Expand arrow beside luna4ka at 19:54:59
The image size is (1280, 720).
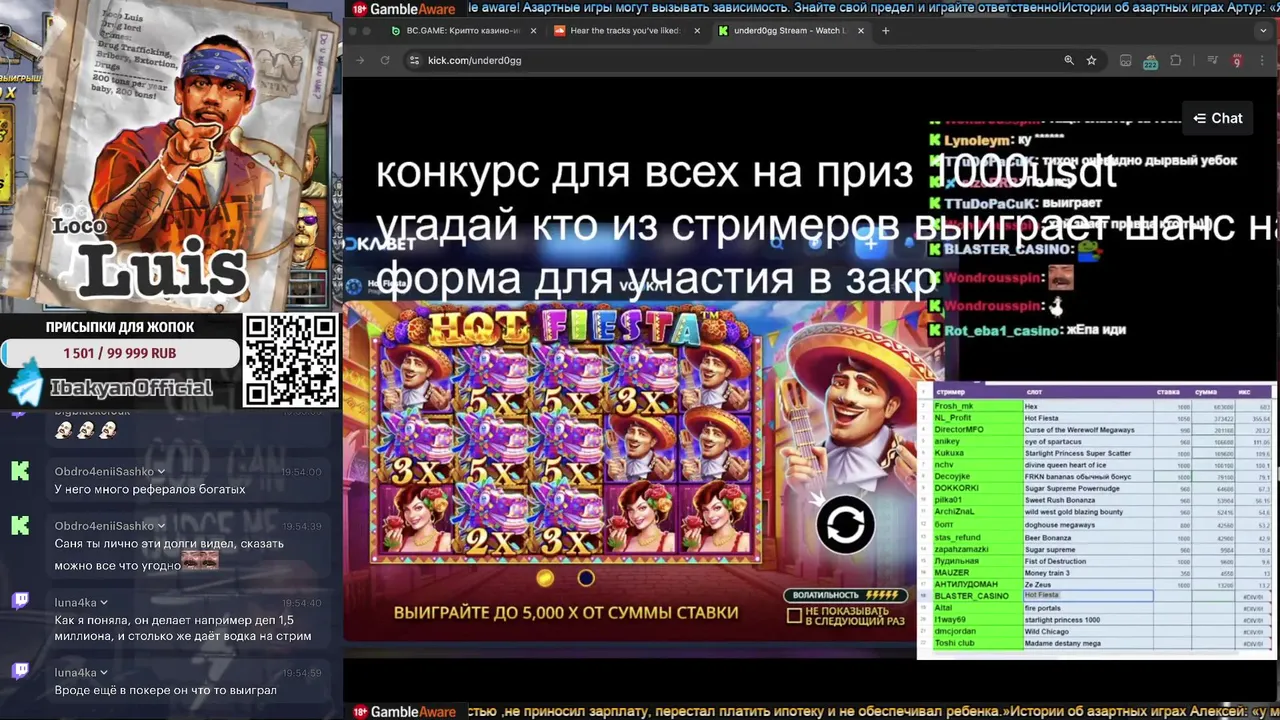click(104, 673)
